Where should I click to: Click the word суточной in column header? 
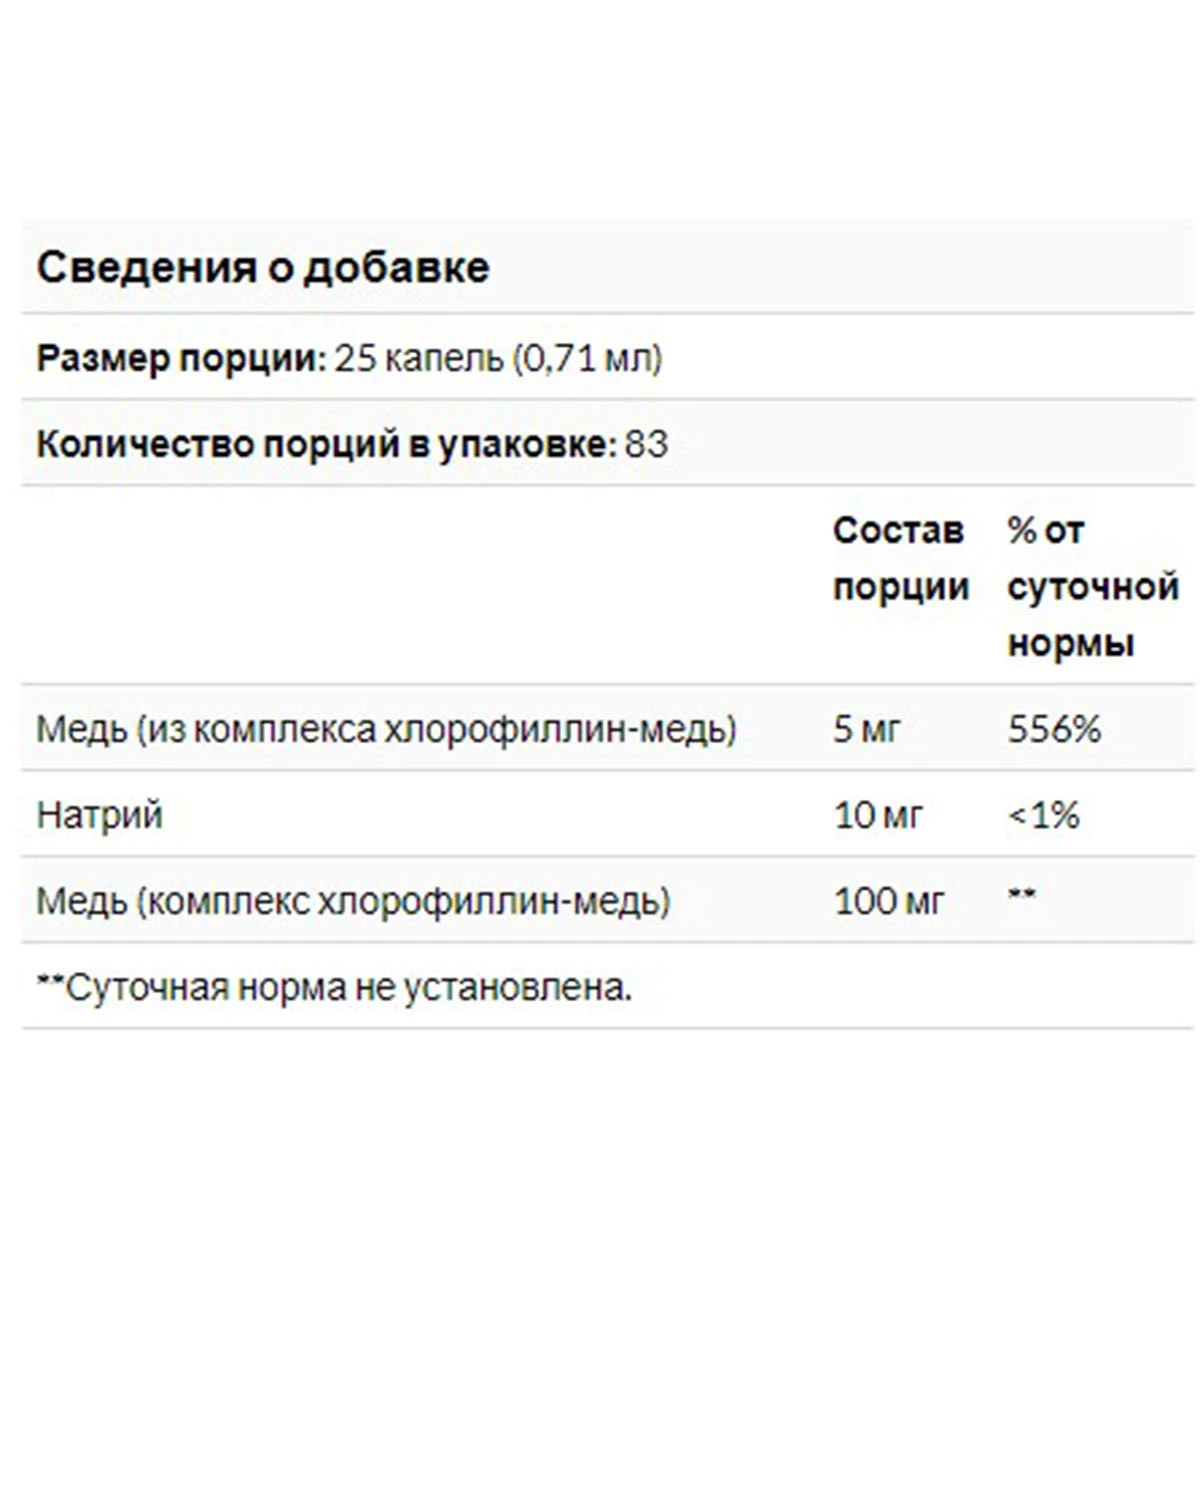click(1093, 588)
